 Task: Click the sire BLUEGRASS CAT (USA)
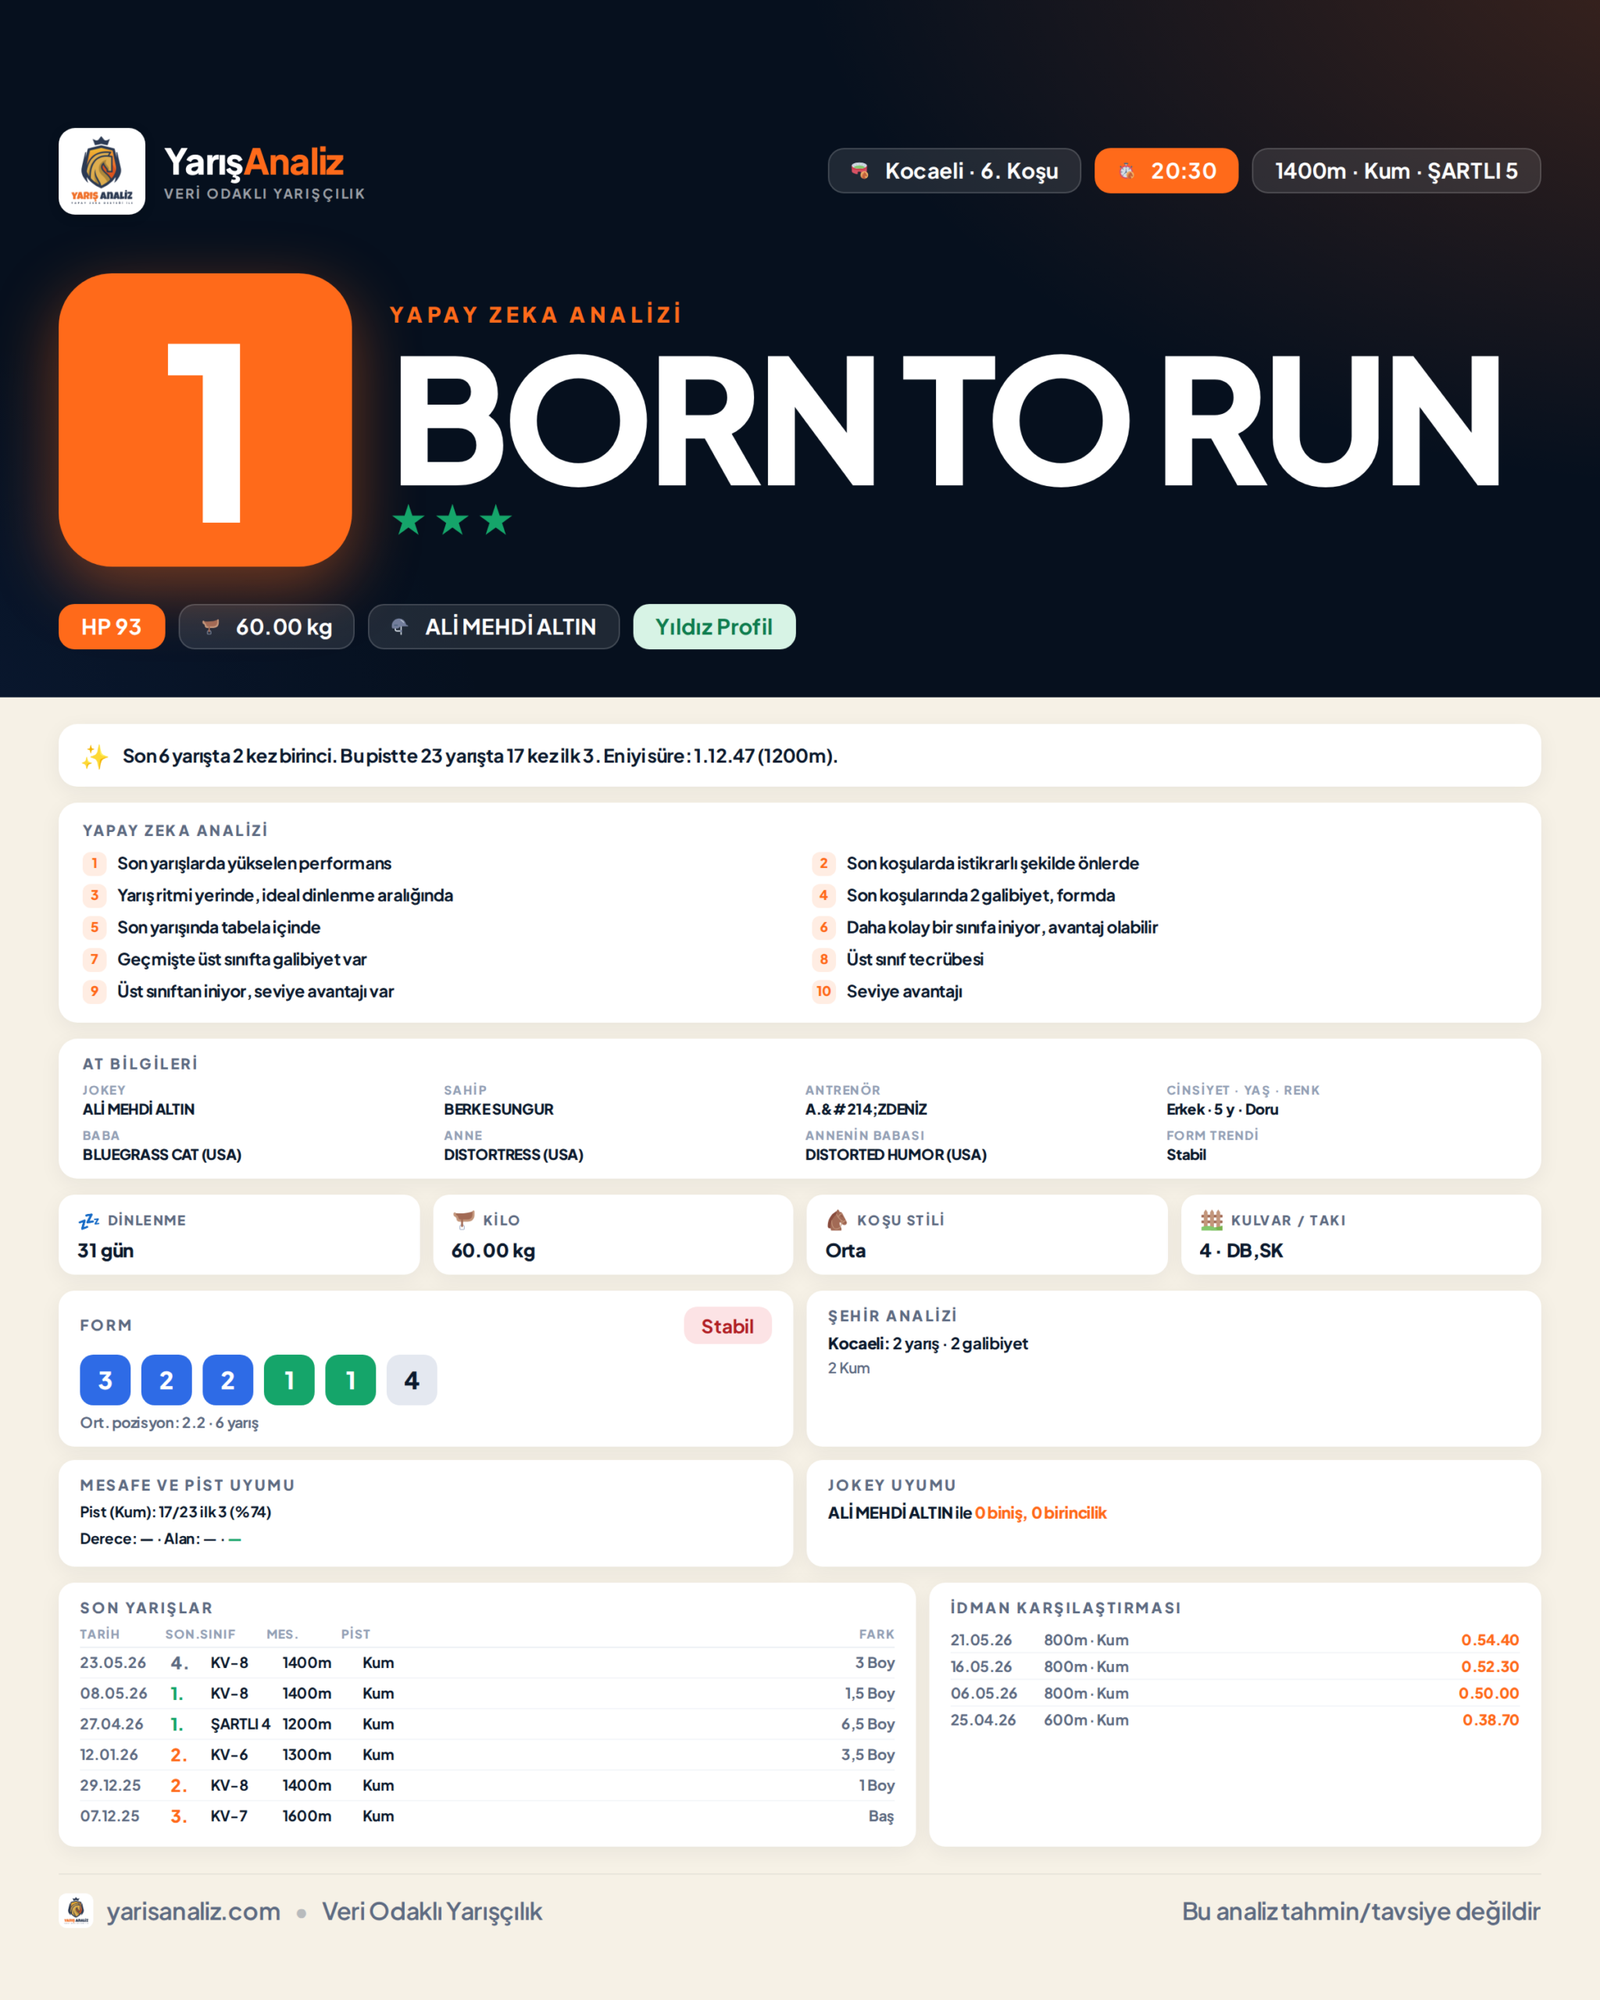pyautogui.click(x=162, y=1154)
